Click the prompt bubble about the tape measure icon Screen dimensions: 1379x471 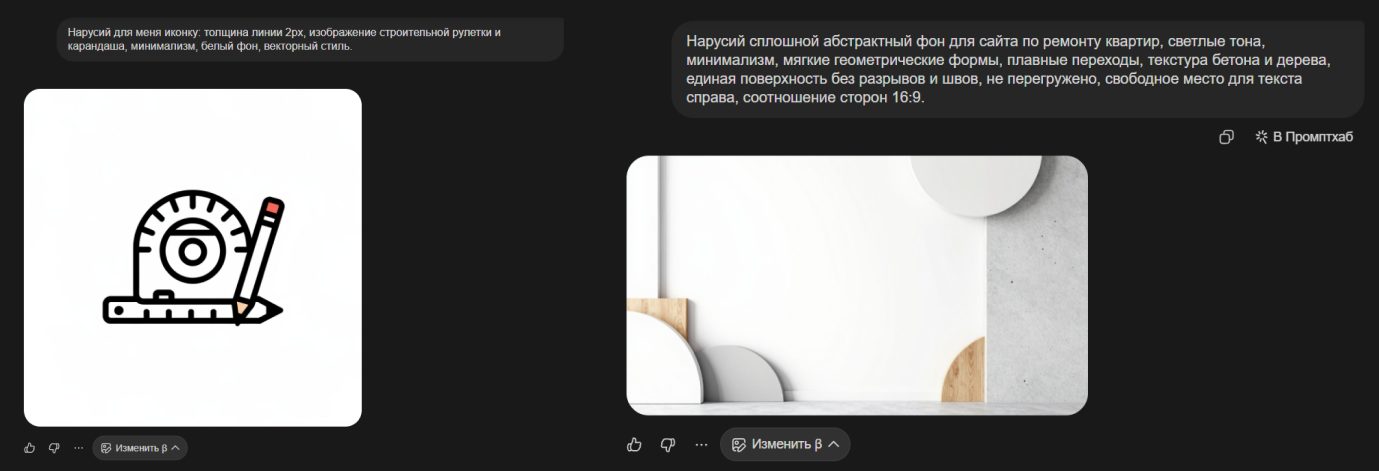click(x=310, y=39)
